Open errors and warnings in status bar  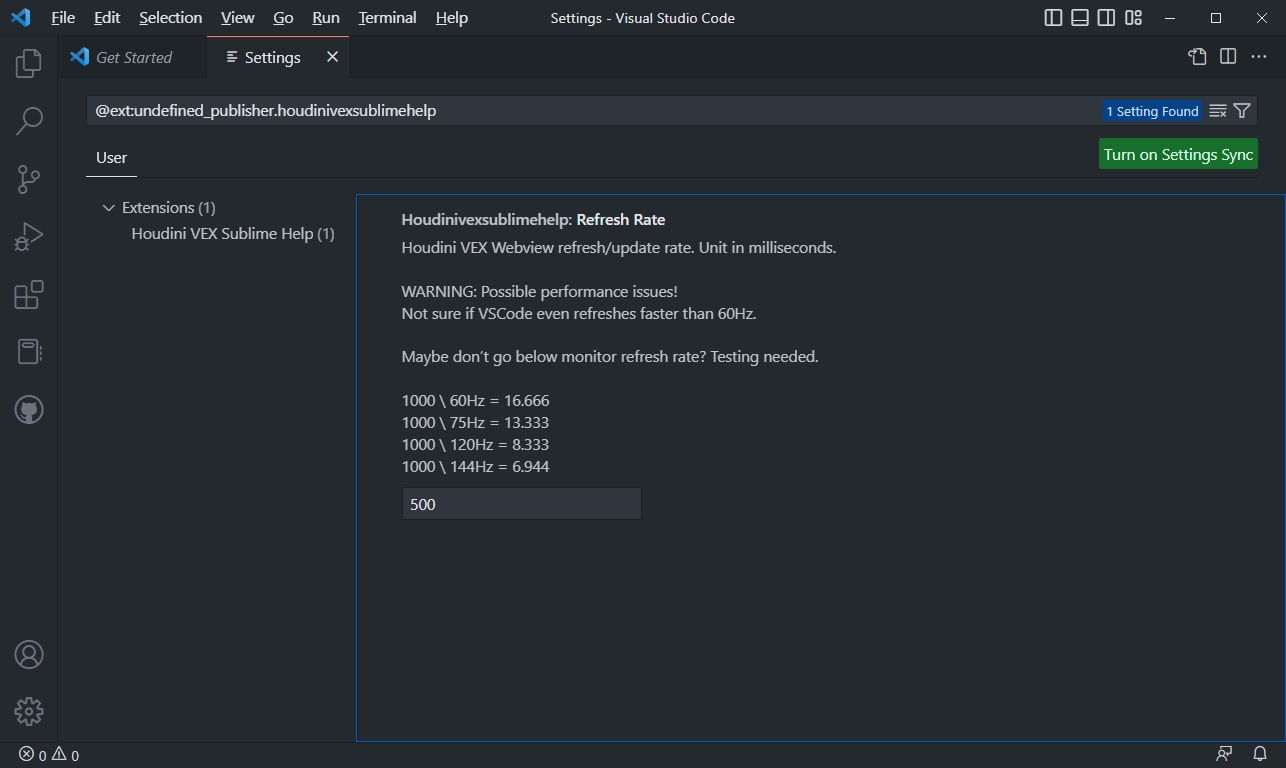click(x=49, y=755)
